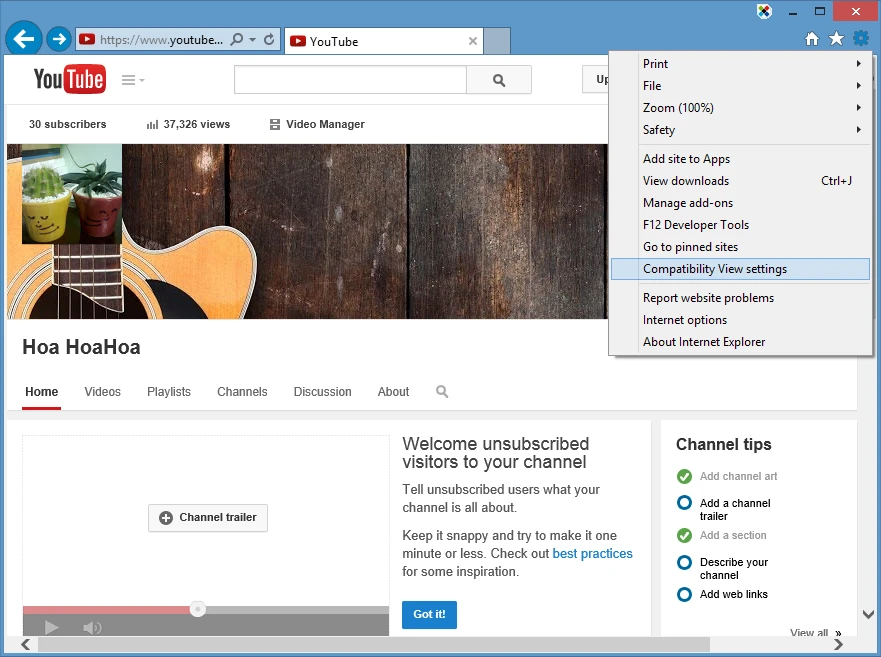
Task: Toggle the 'Describe your channel' tip circle
Action: tap(684, 562)
